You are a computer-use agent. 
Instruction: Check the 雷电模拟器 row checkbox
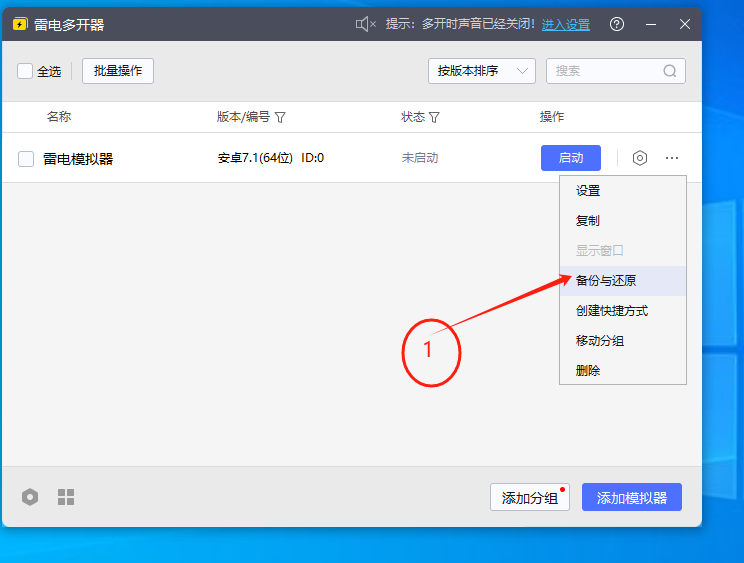[26, 158]
